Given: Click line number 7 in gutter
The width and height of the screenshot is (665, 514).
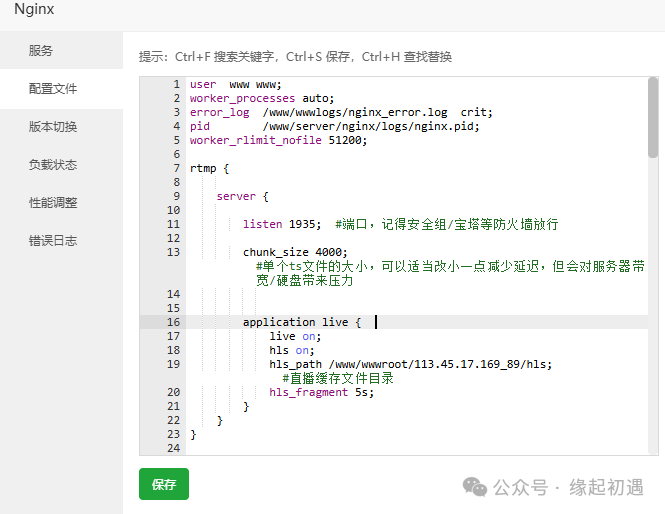Looking at the screenshot, I should click(176, 168).
